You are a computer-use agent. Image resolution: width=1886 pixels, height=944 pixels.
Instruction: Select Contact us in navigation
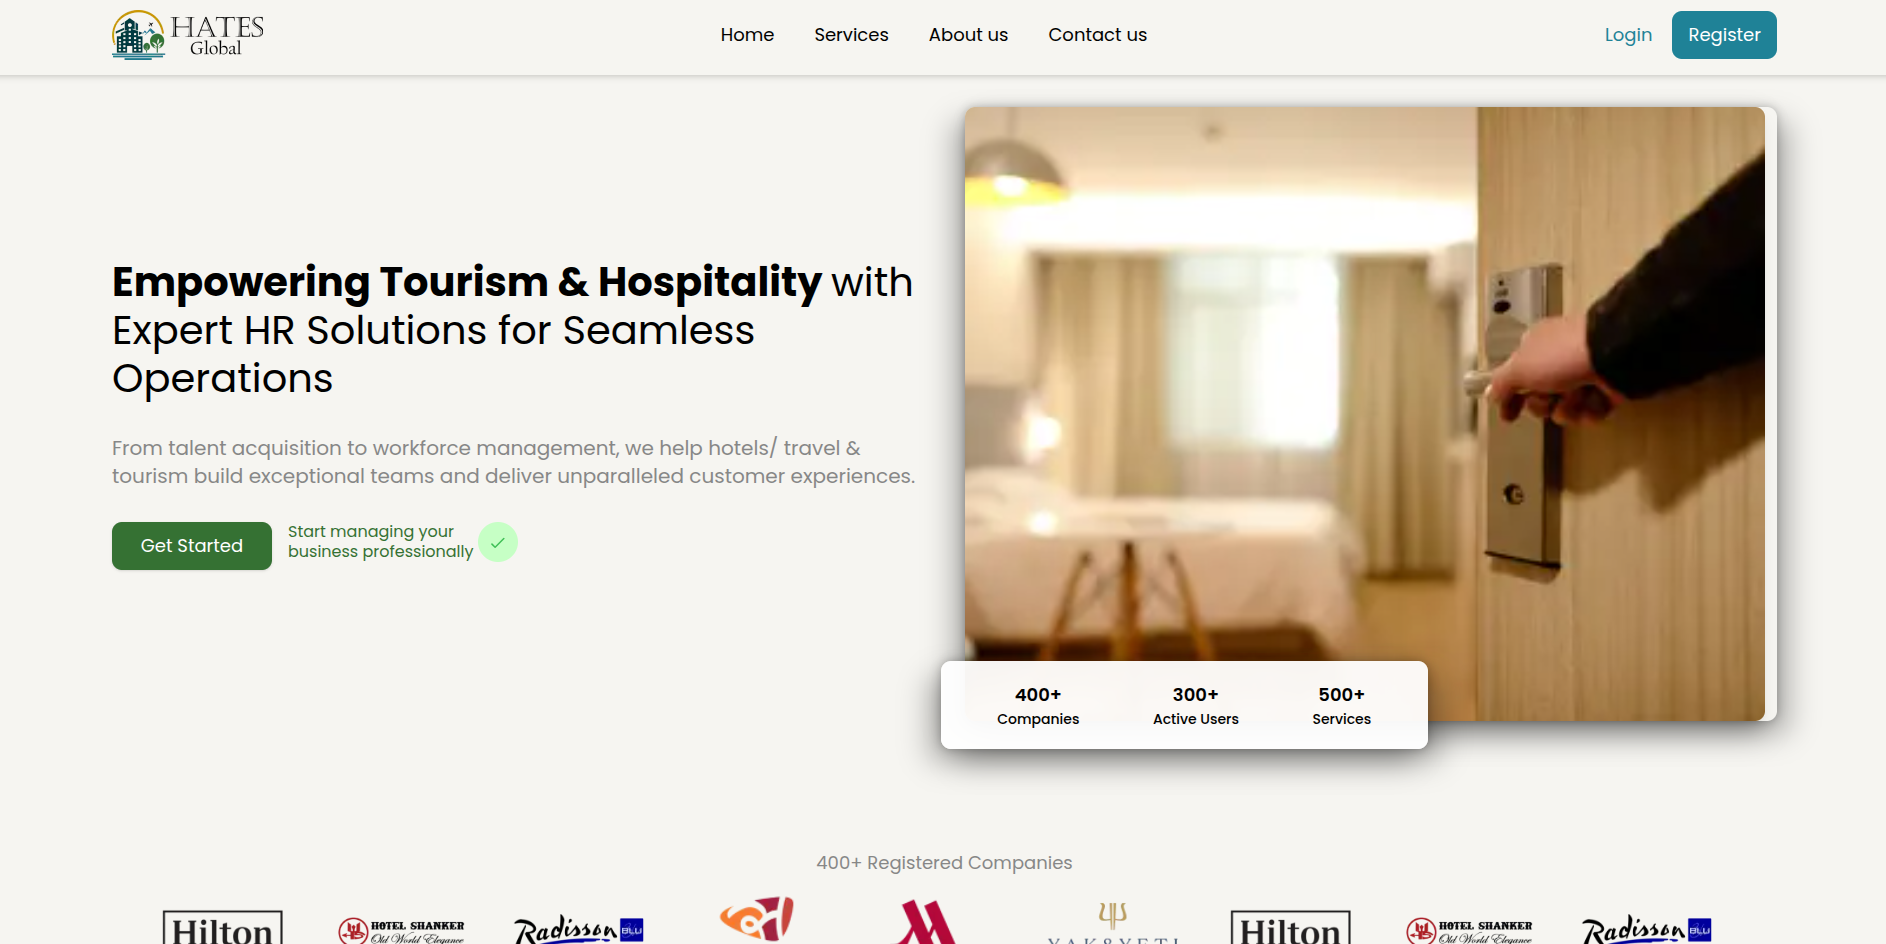[x=1097, y=35]
